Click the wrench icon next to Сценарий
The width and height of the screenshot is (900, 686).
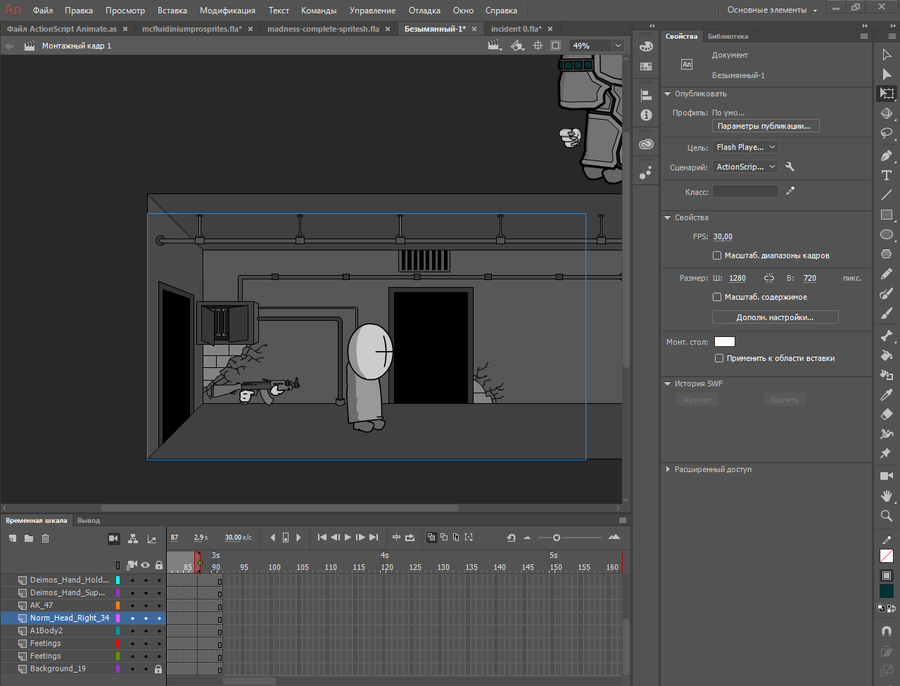pyautogui.click(x=790, y=167)
